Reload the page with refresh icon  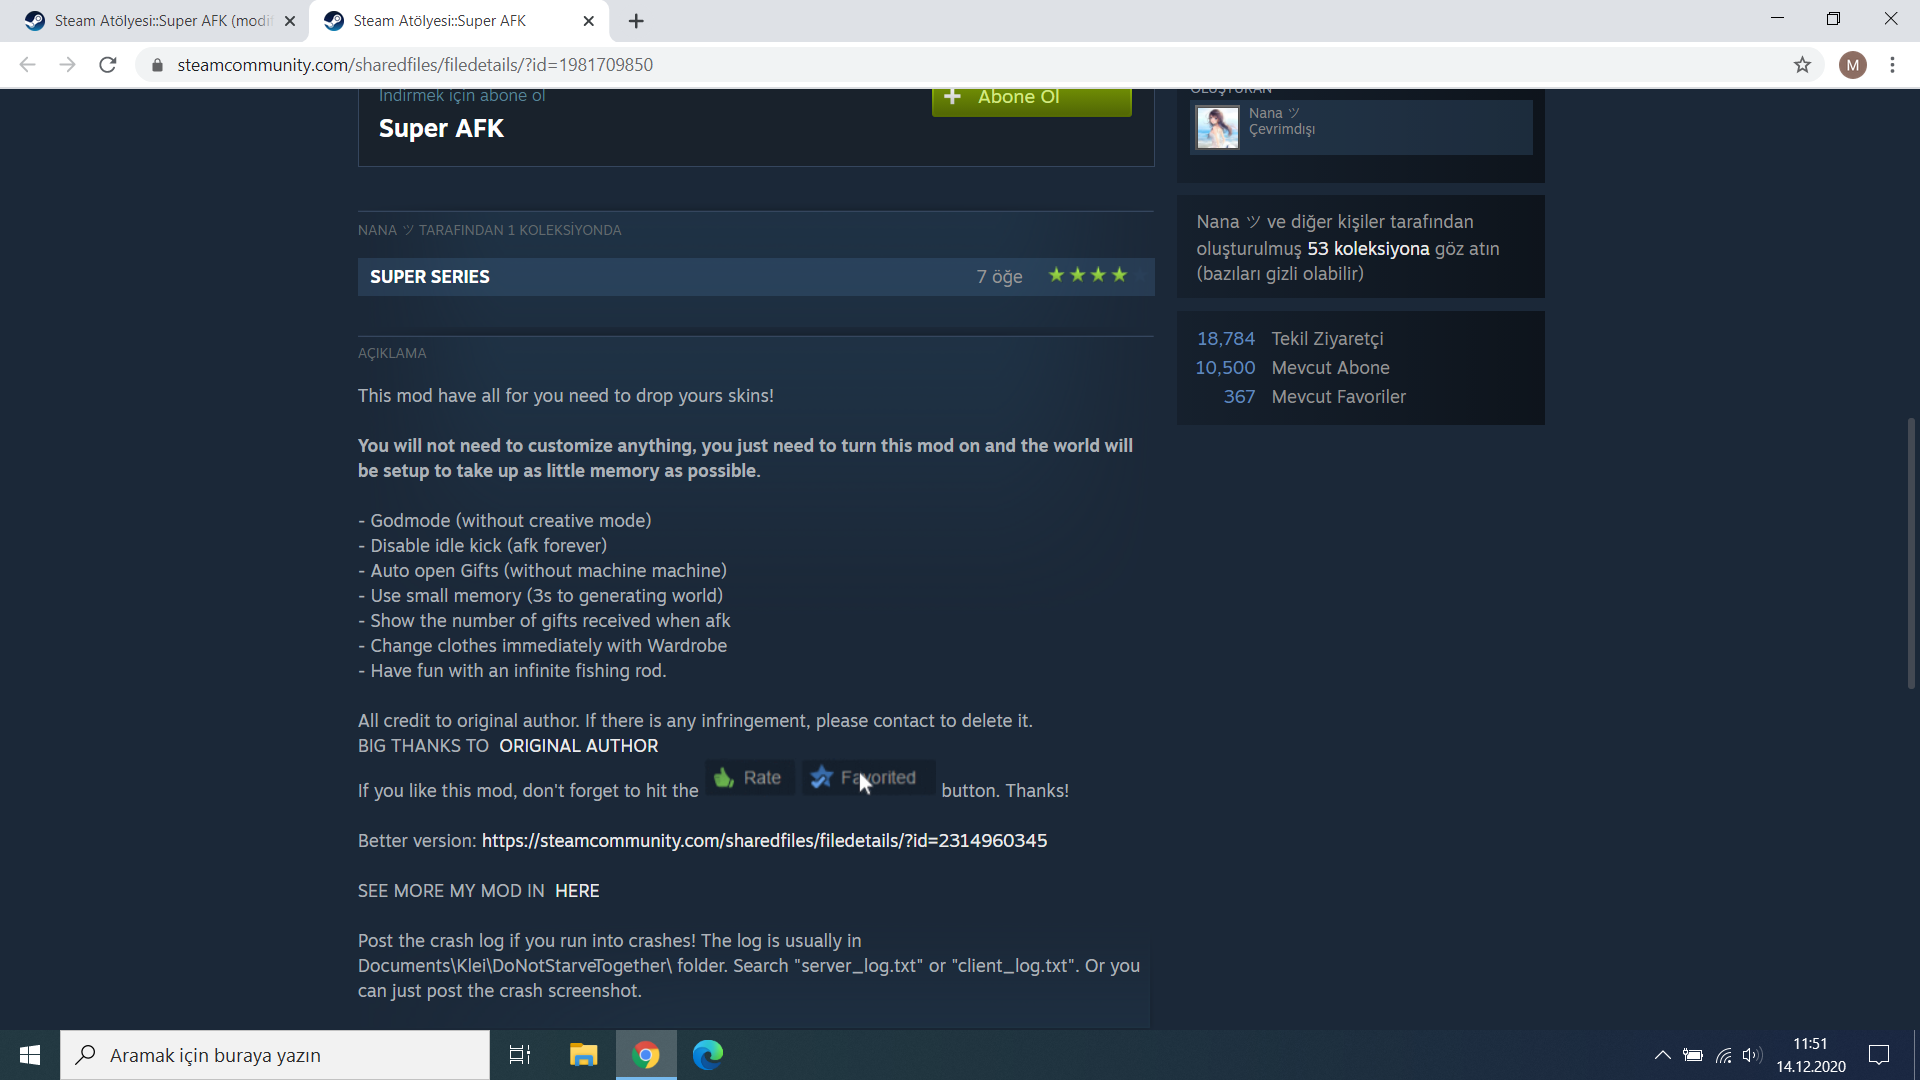point(108,65)
